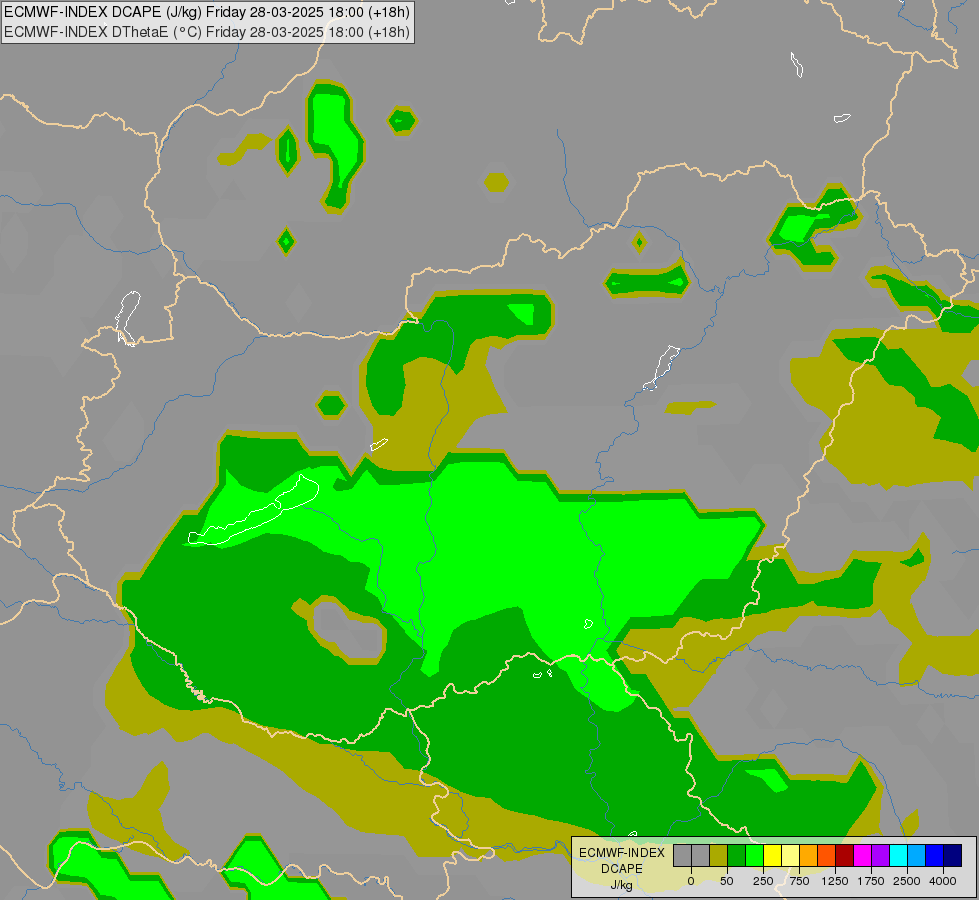Click the dark green legend swatch
The height and width of the screenshot is (900, 979).
(x=737, y=855)
